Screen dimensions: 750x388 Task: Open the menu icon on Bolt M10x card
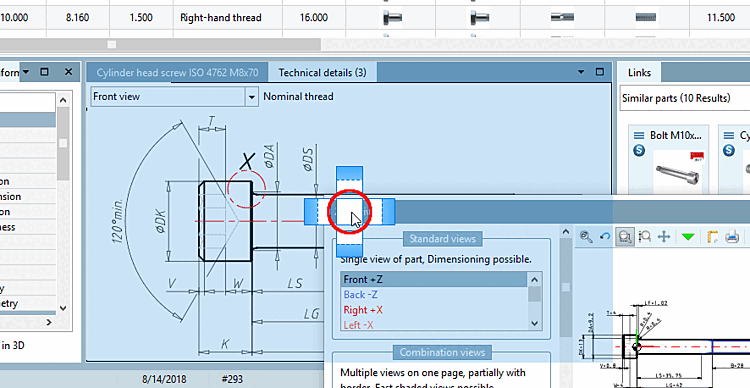639,135
